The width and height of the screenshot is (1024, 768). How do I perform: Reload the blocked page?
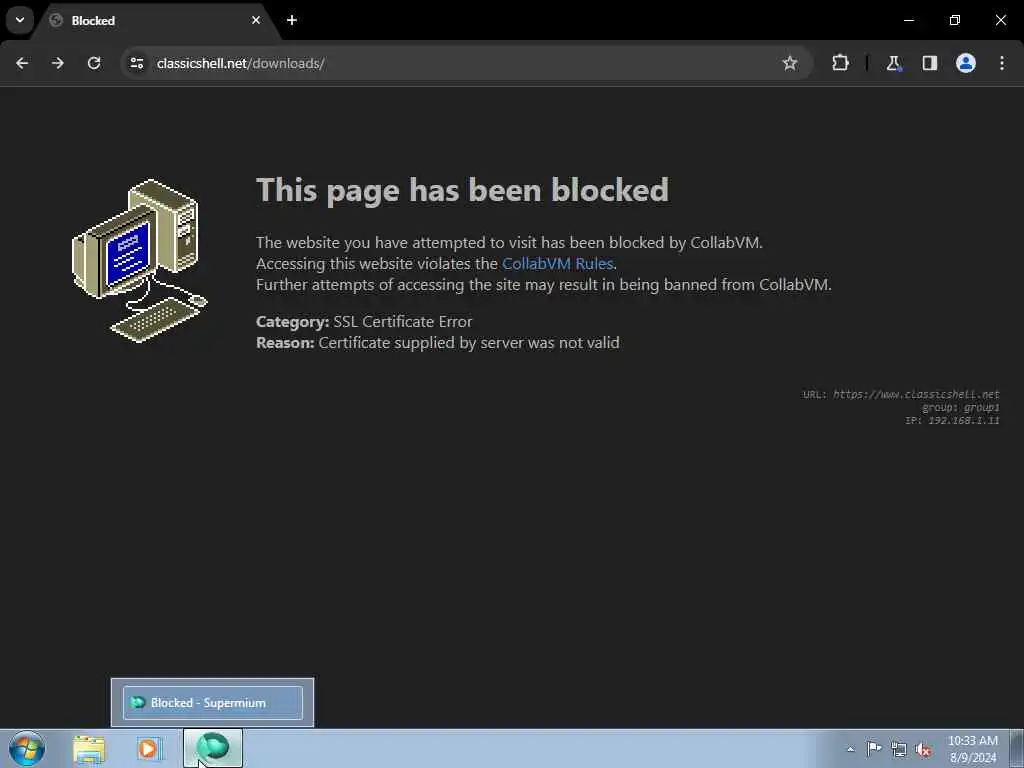click(x=94, y=63)
